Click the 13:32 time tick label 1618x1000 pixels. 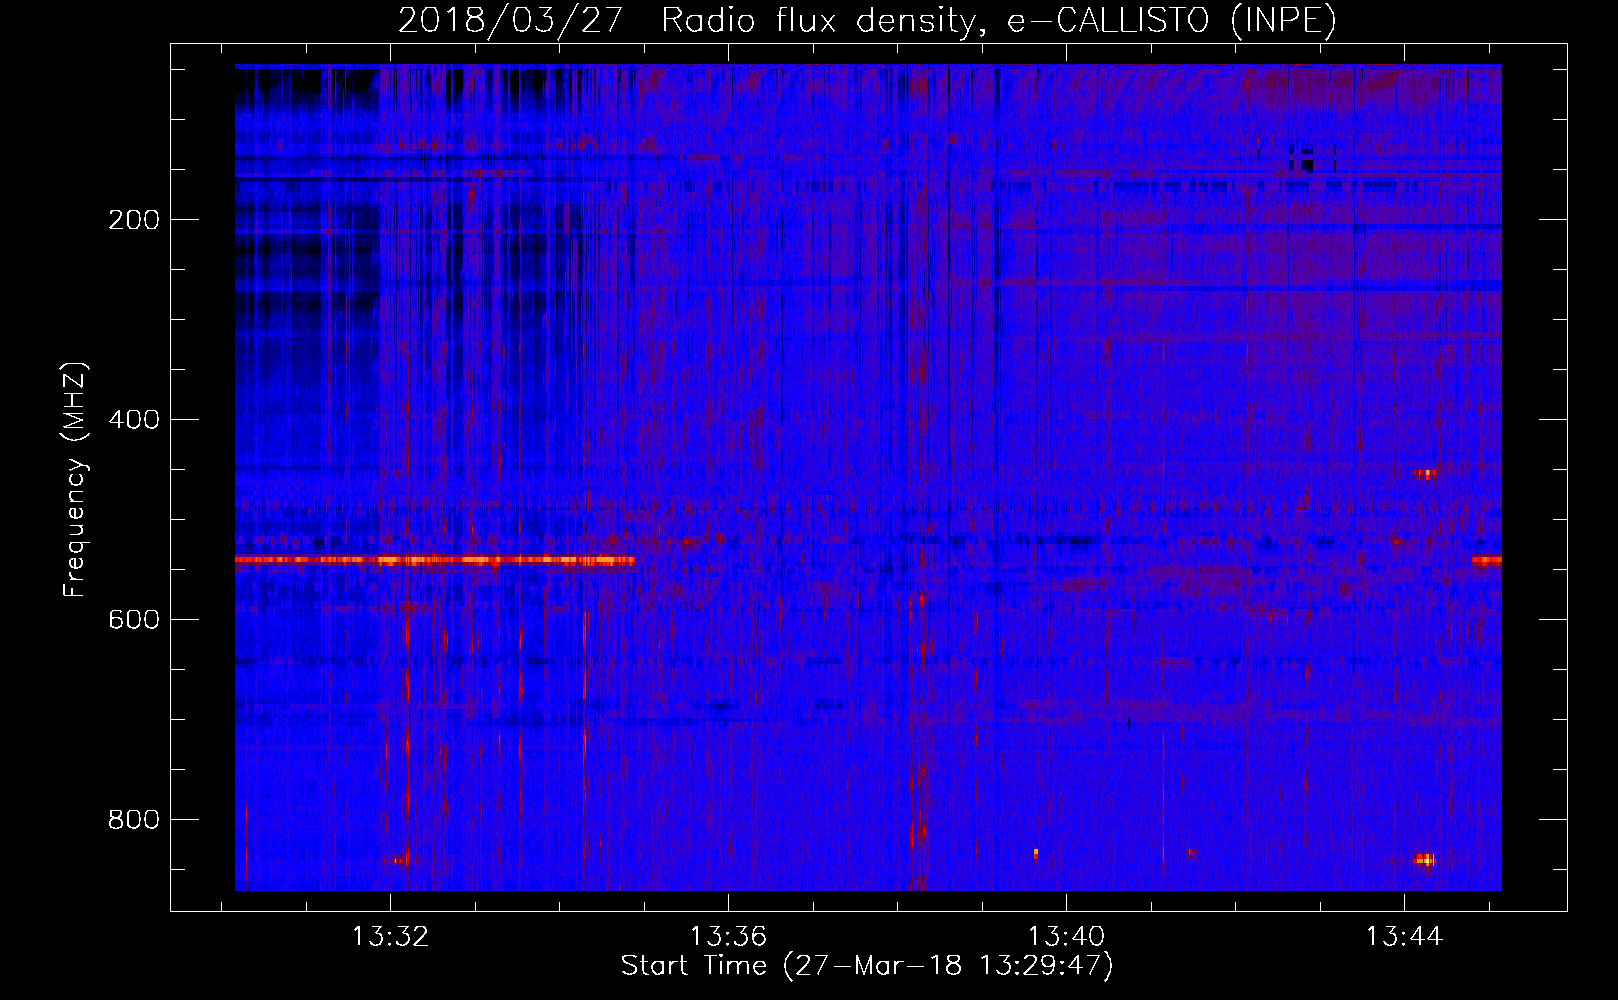click(x=390, y=936)
